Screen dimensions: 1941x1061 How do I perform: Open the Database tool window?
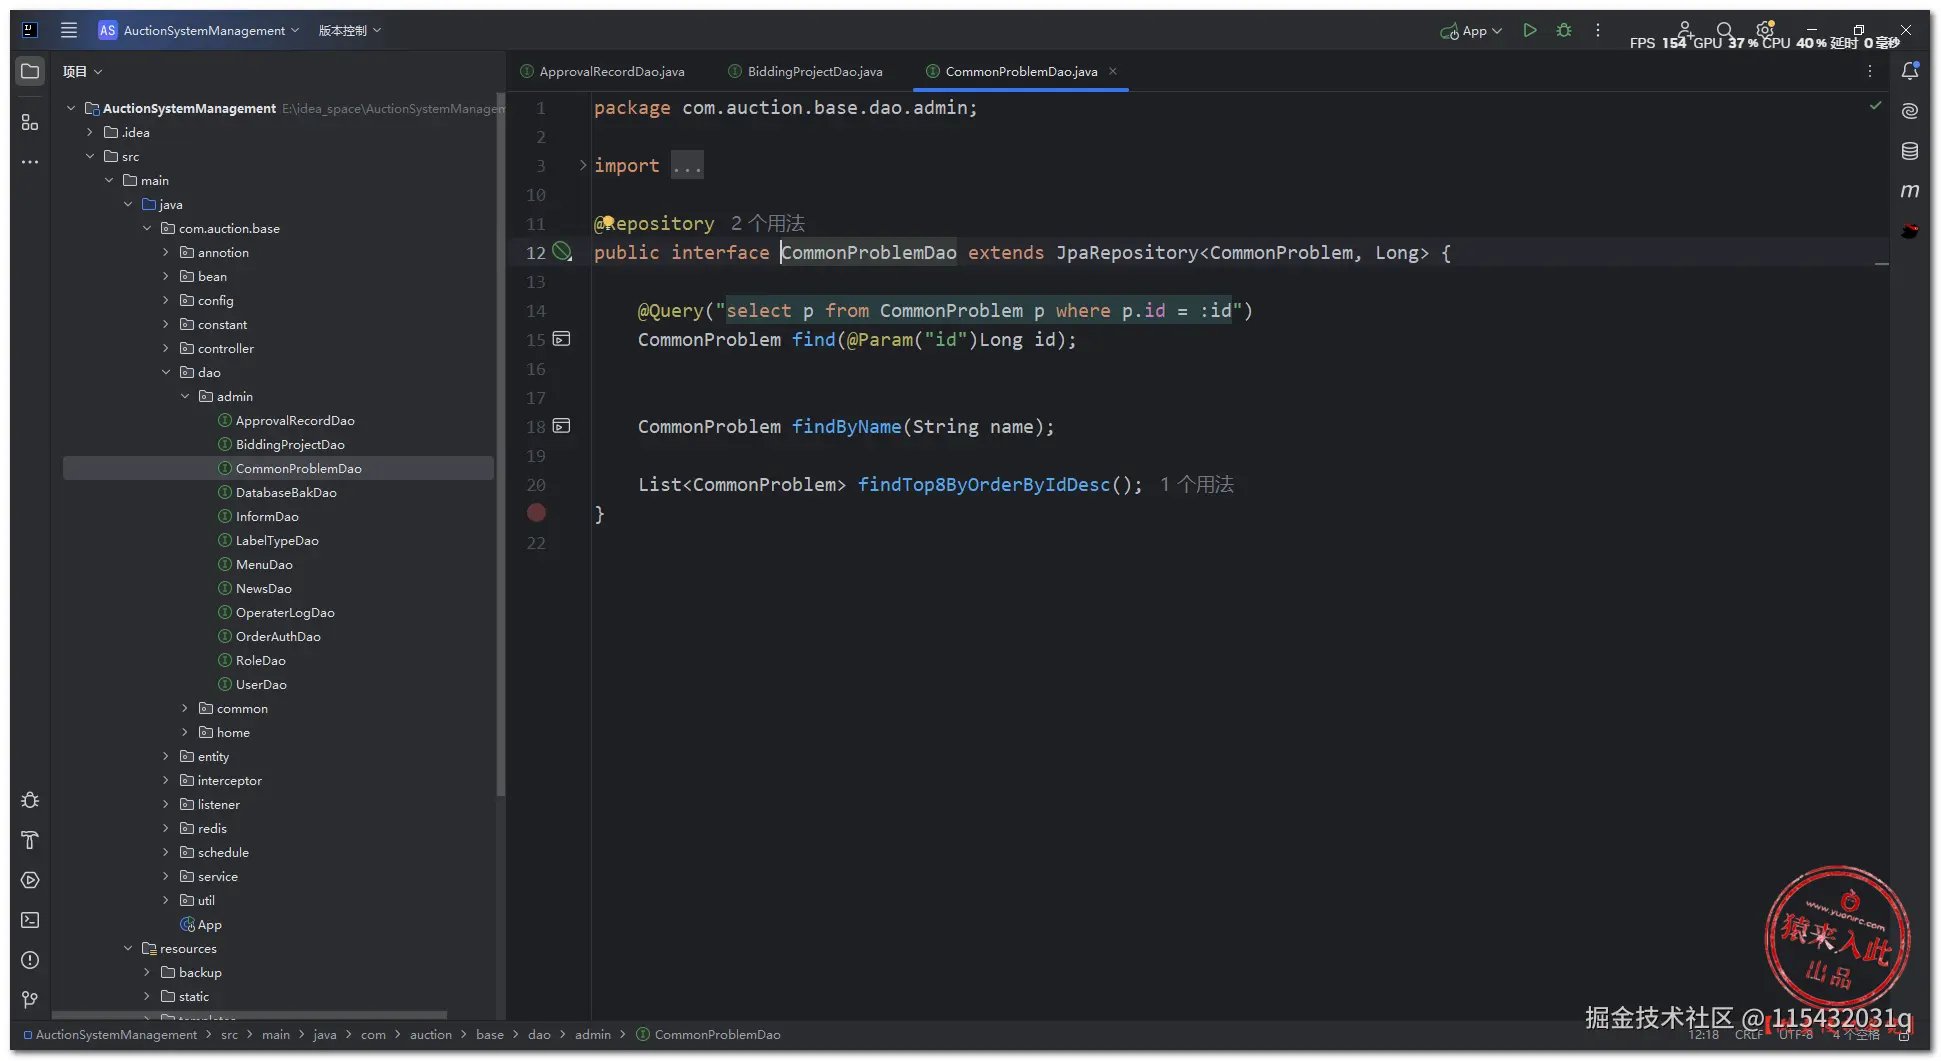(1910, 151)
